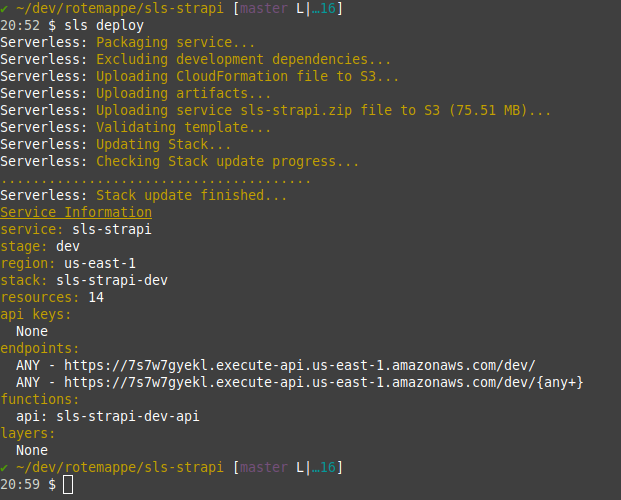Click the green checkmark on the top prompt line

[x=4, y=9]
